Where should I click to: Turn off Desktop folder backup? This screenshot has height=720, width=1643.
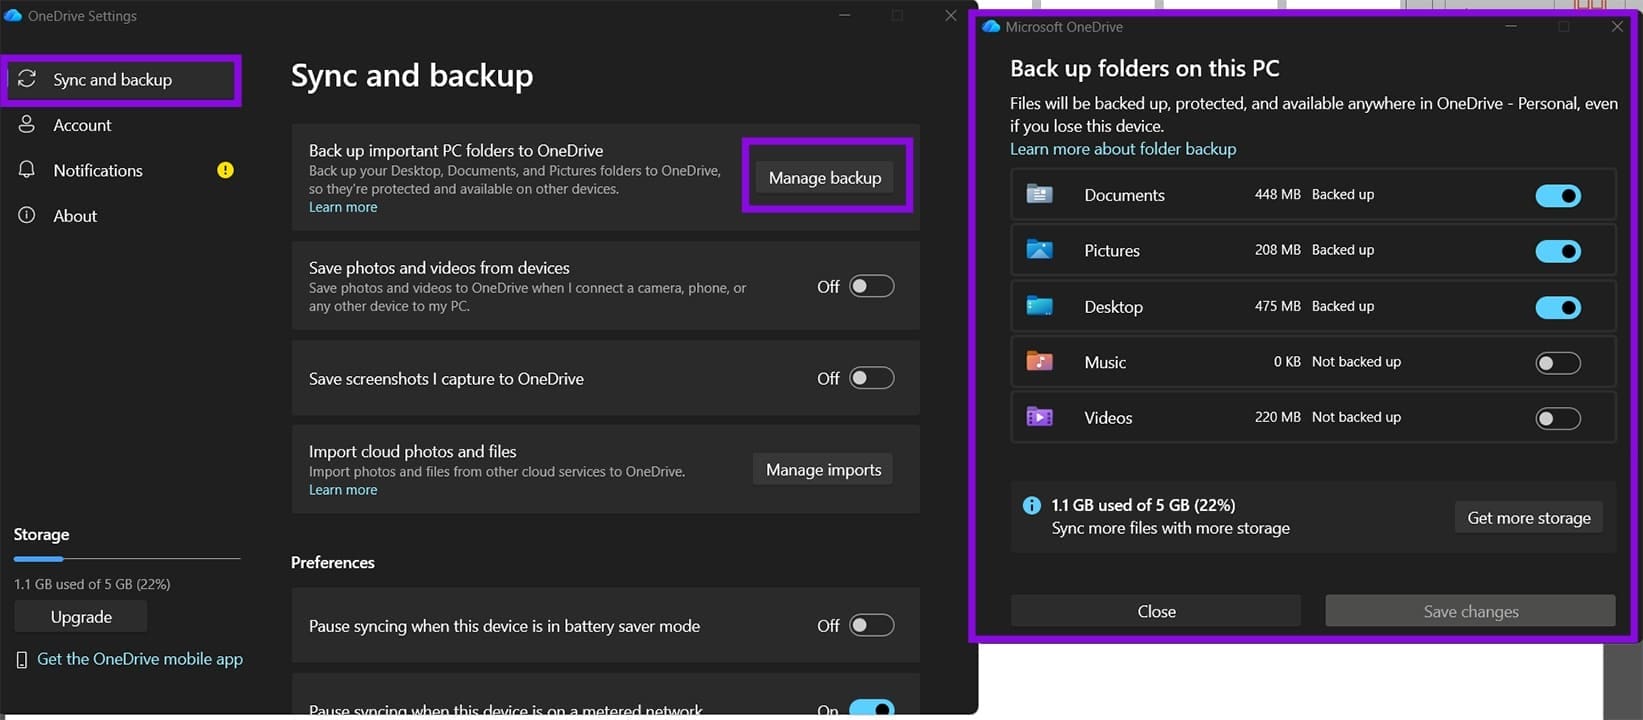pos(1558,307)
